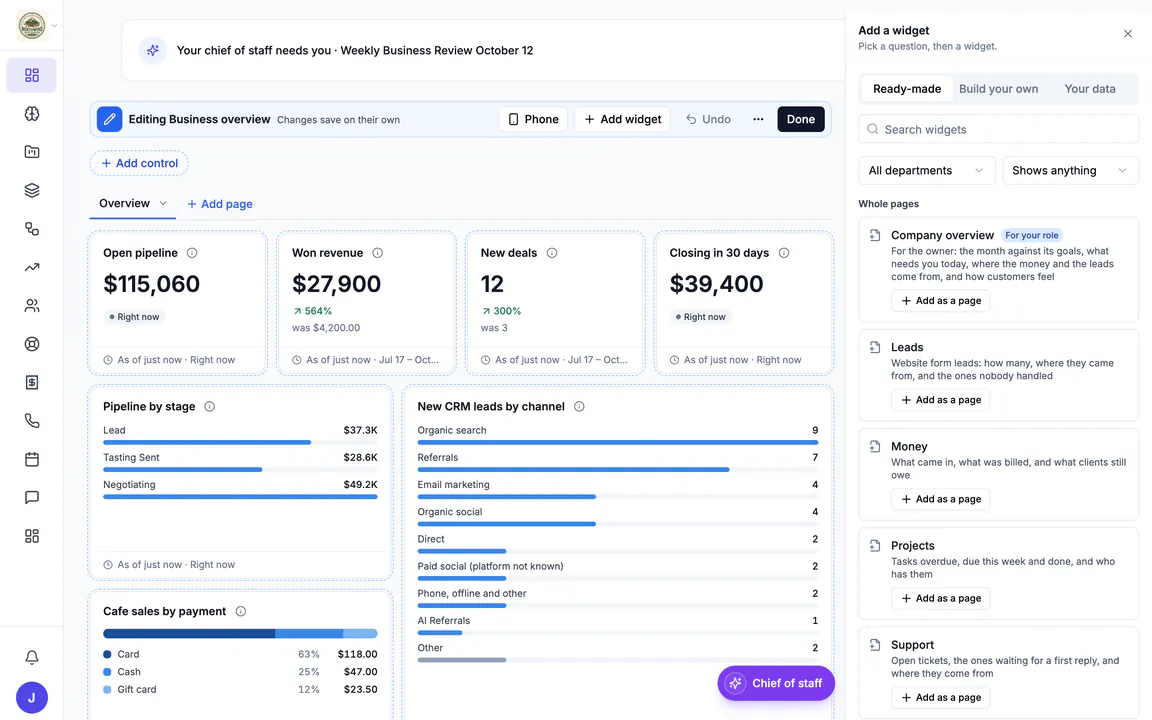Open the calendar icon in sidebar
This screenshot has height=720, width=1152.
point(32,459)
